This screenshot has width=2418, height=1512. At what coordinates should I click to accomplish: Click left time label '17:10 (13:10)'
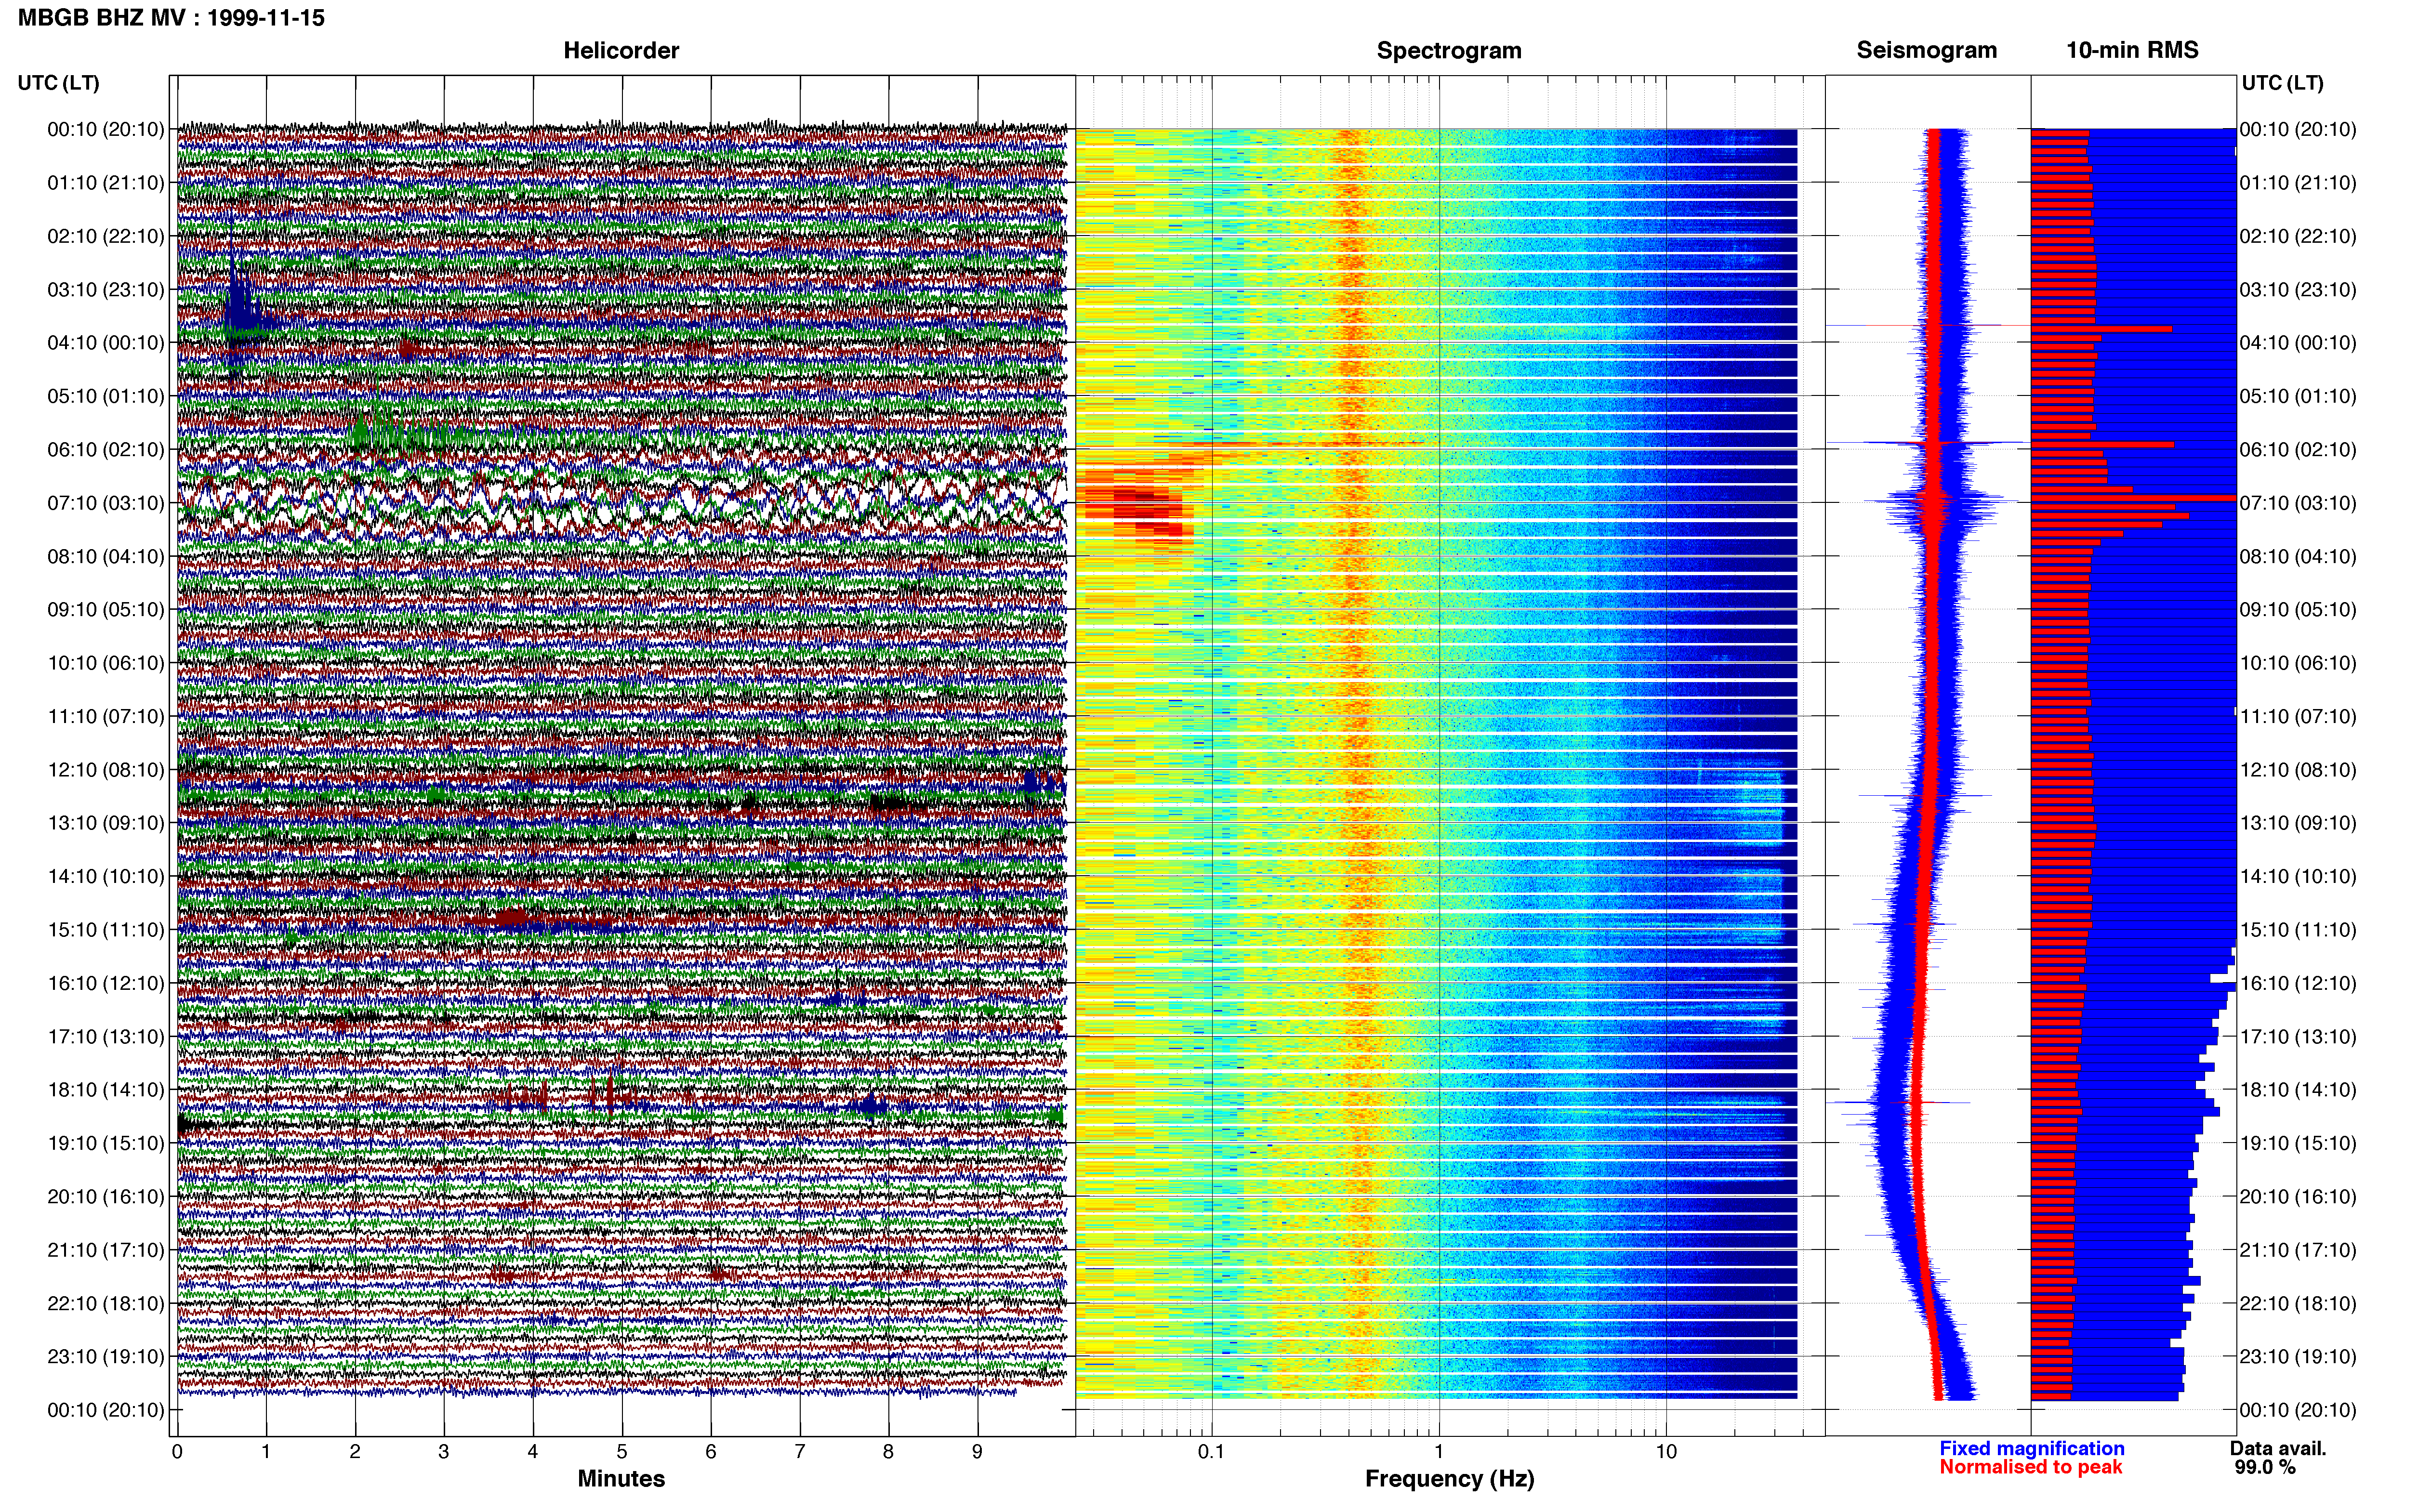coord(106,1036)
